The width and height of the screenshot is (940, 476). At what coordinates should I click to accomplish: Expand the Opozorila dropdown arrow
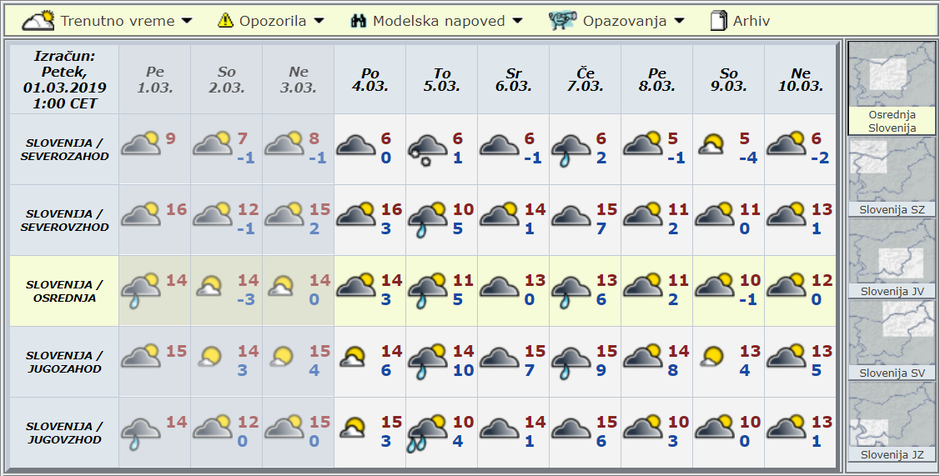click(319, 21)
